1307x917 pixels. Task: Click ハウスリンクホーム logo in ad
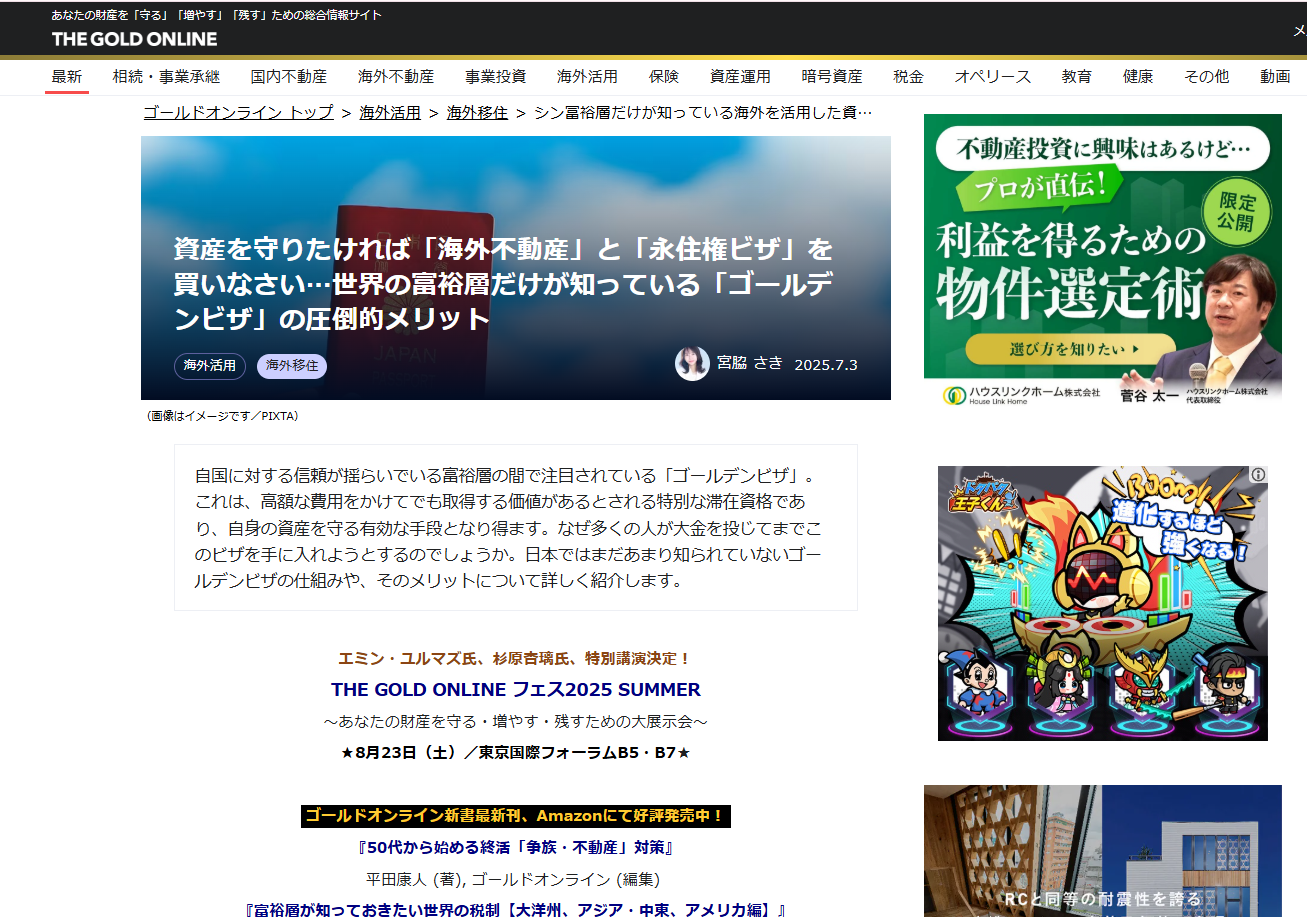(x=1021, y=394)
